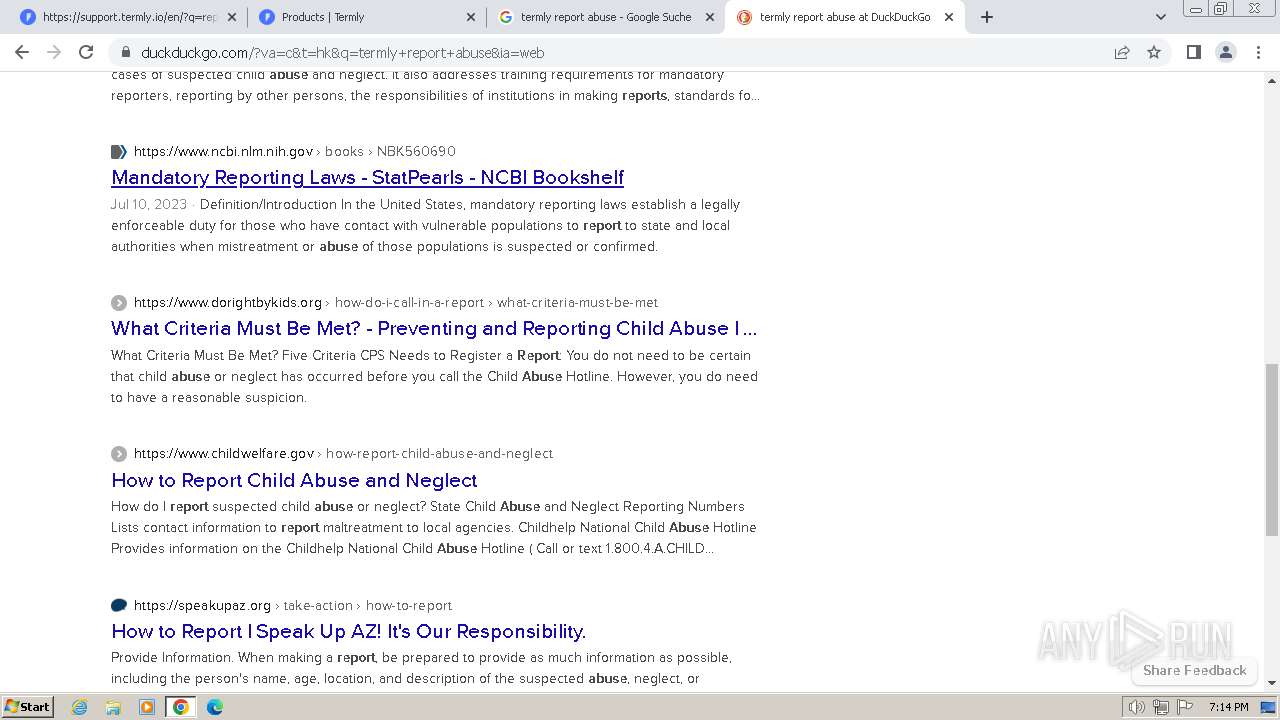Open the Windows Start menu
Image resolution: width=1280 pixels, height=720 pixels.
tap(27, 706)
